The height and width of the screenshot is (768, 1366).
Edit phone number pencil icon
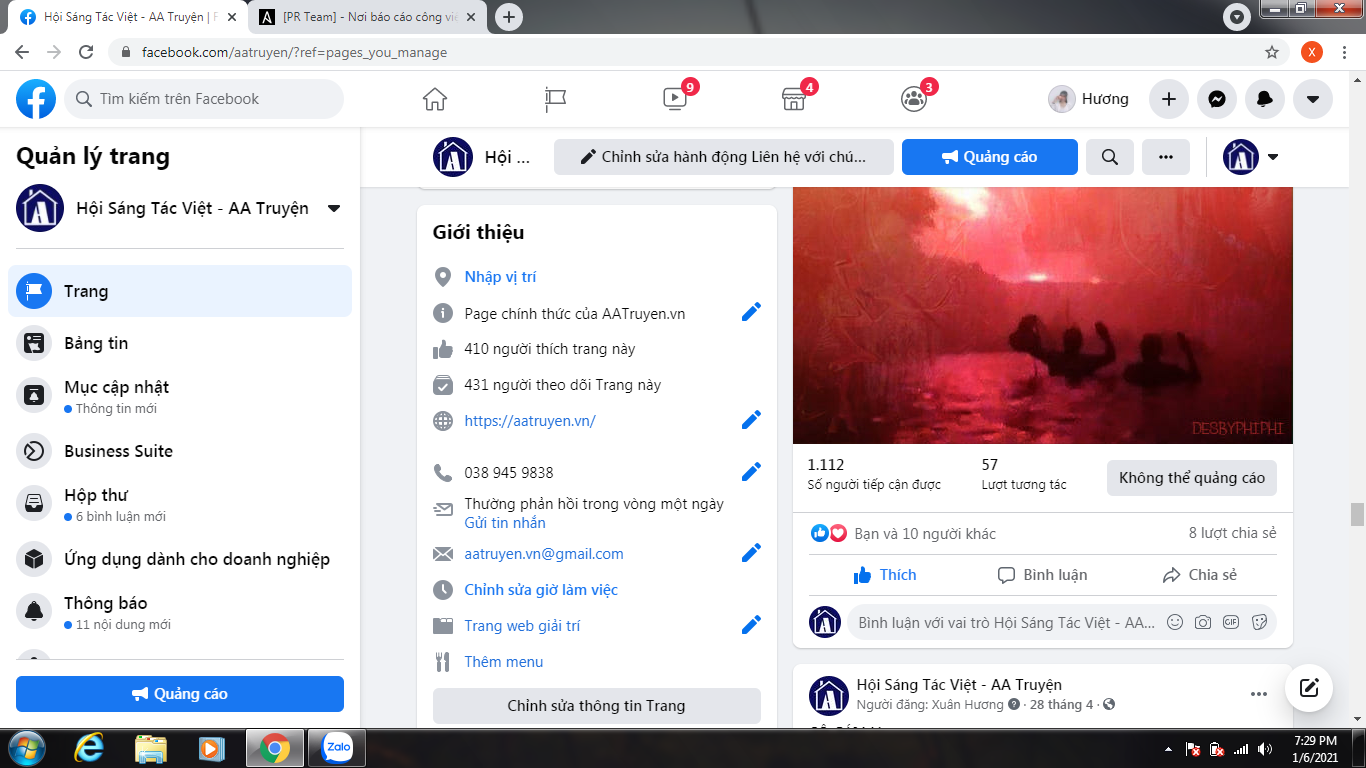751,472
